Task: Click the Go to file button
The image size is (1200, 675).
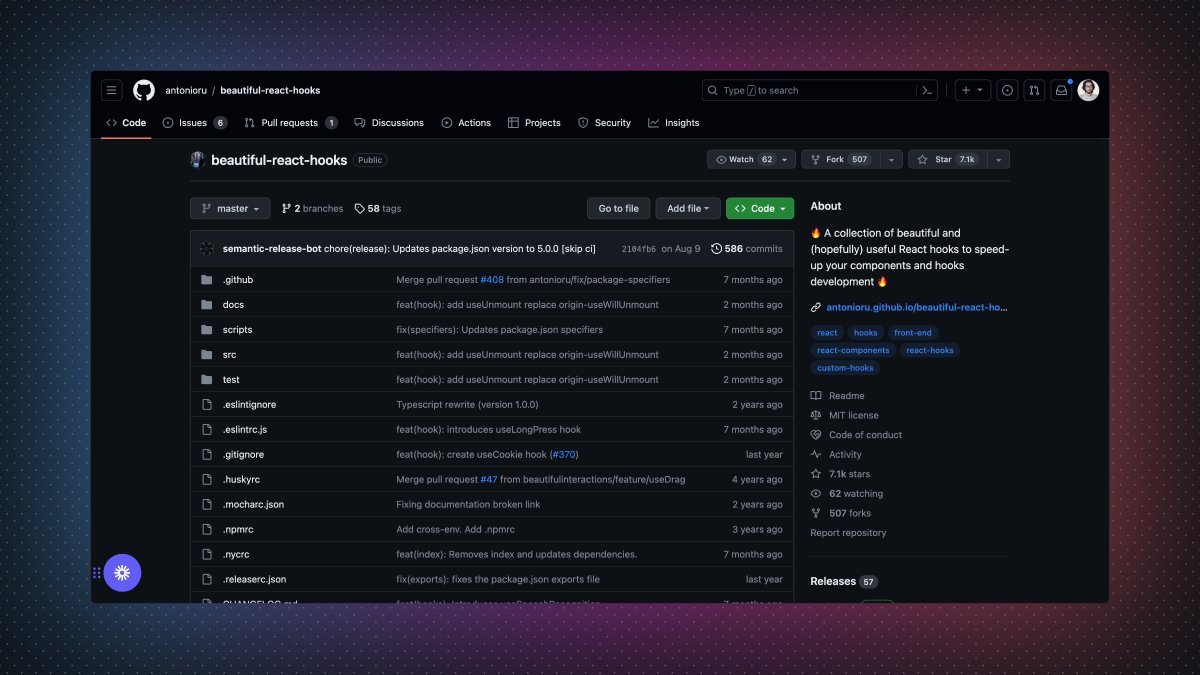Action: pyautogui.click(x=618, y=208)
